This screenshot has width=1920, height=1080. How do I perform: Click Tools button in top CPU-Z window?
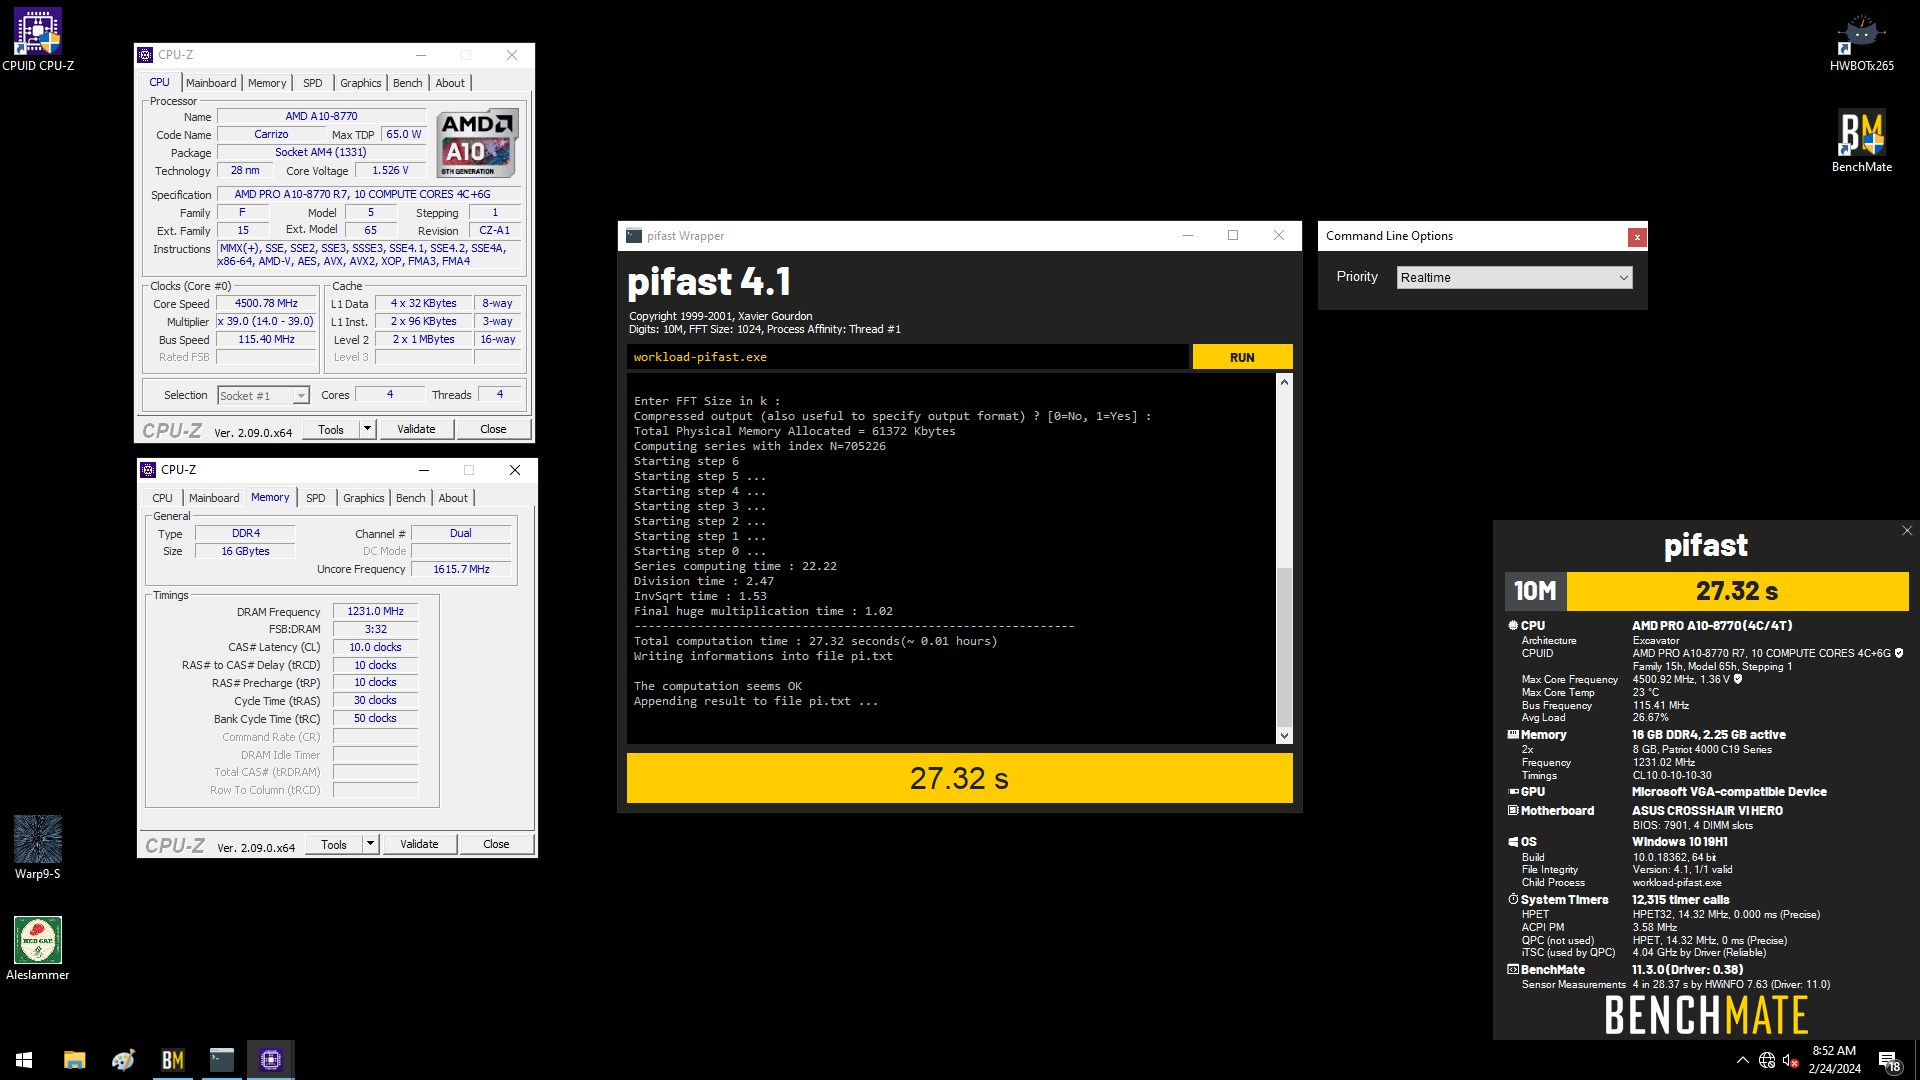tap(331, 430)
